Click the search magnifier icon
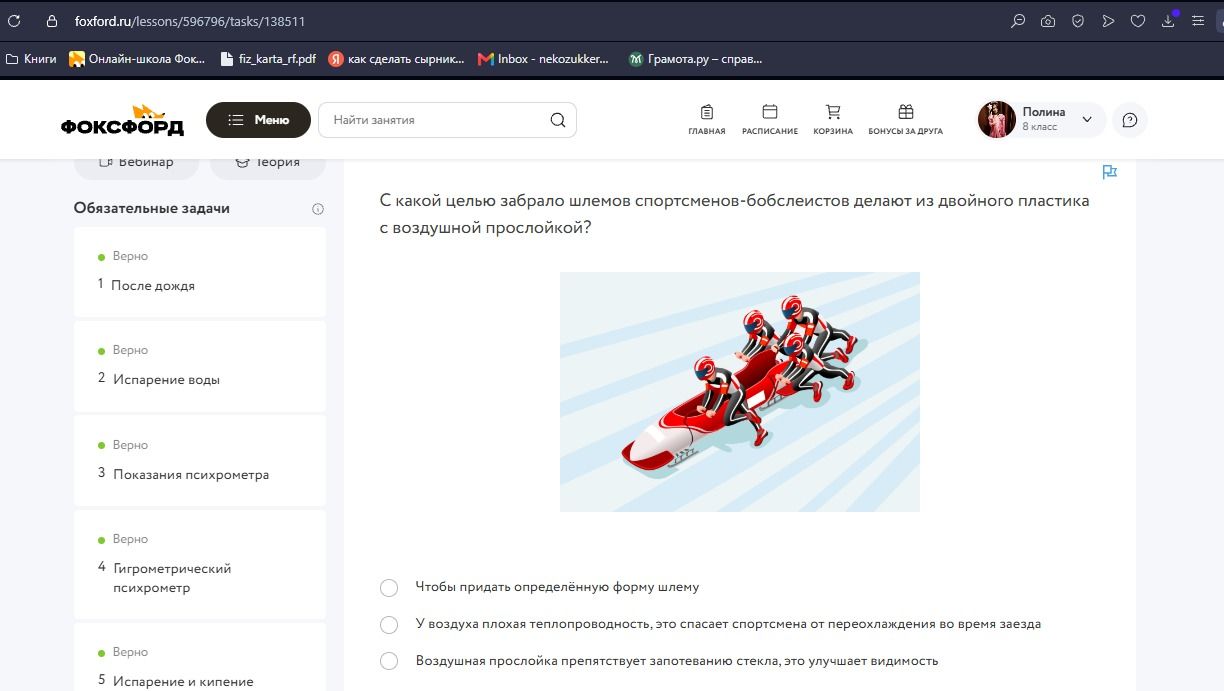This screenshot has height=691, width=1224. (x=558, y=120)
